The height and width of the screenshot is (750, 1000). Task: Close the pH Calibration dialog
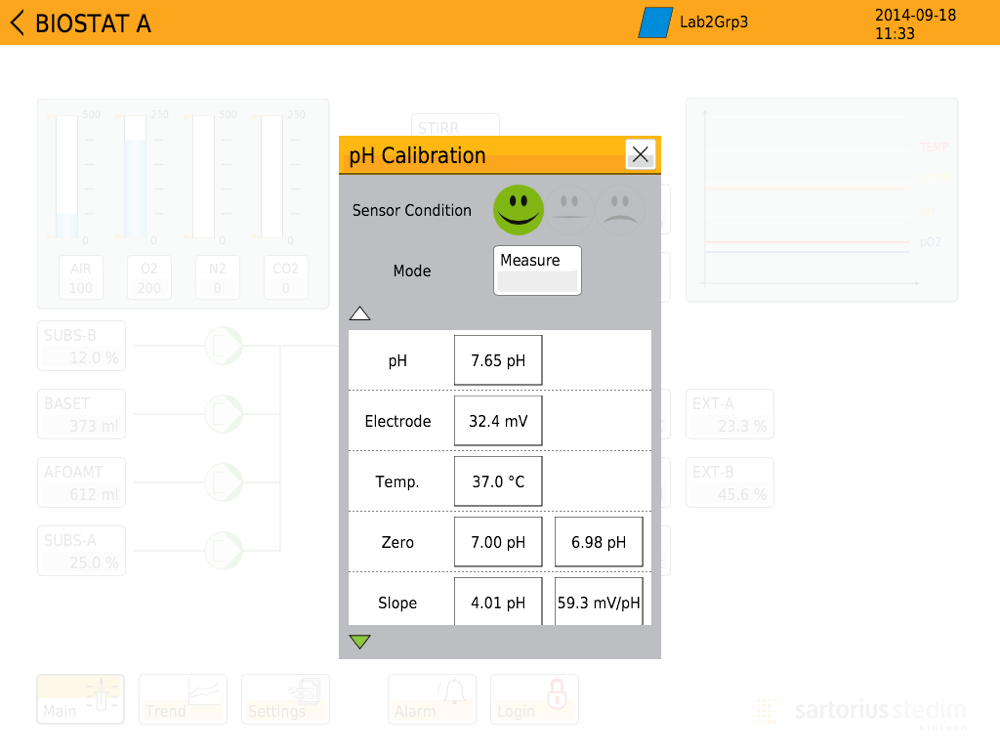[x=640, y=154]
